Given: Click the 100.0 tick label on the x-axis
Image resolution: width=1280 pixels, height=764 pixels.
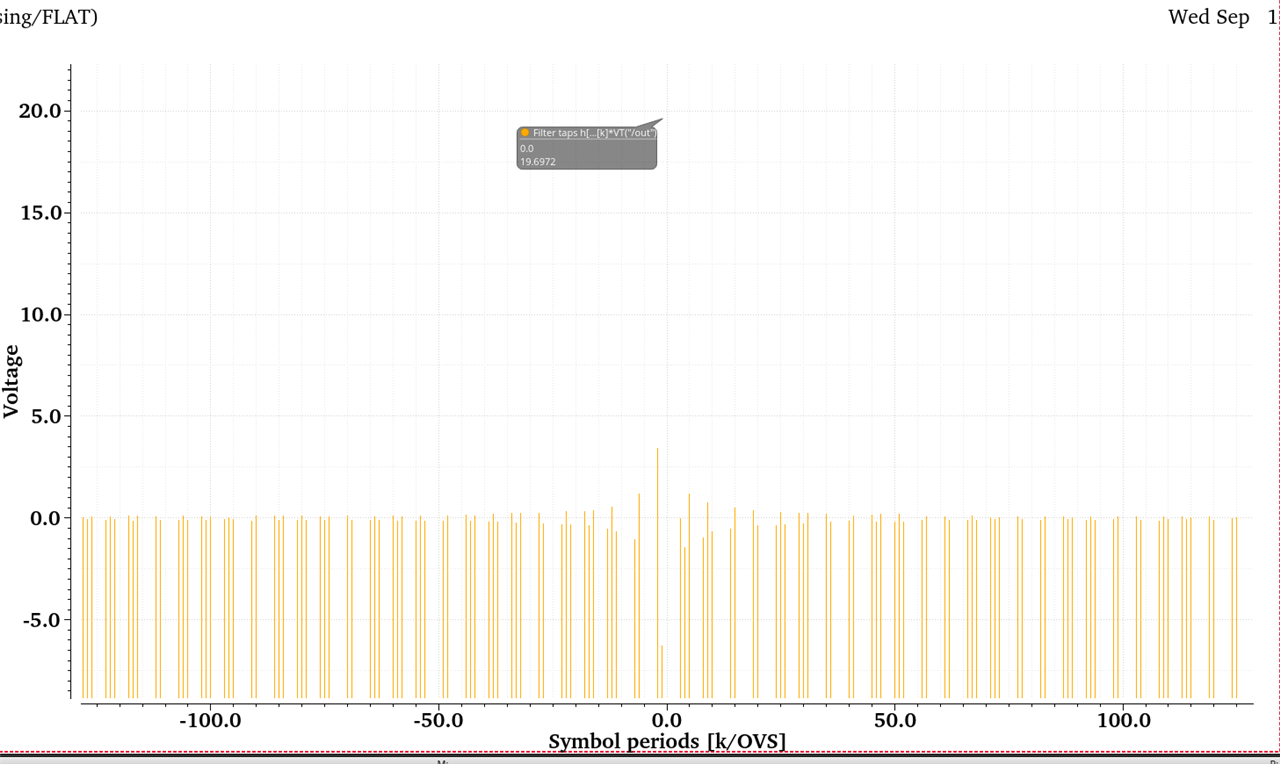Looking at the screenshot, I should 1123,720.
